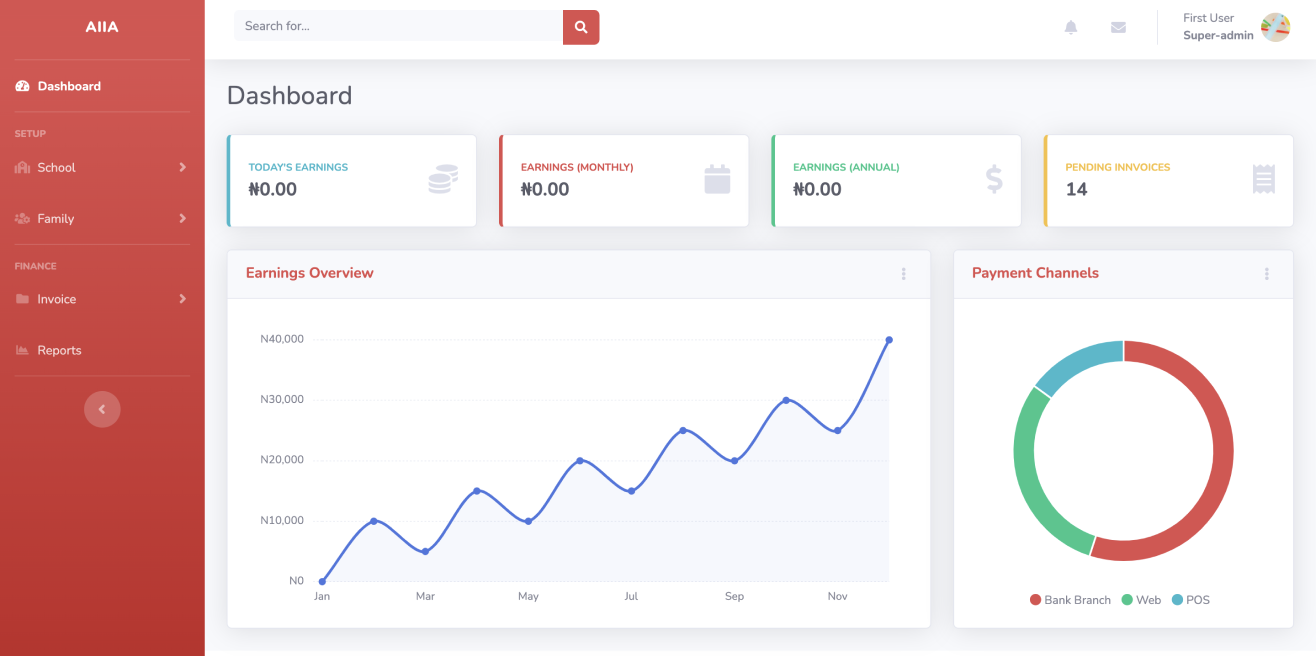Expand the School submenu
Screen dimensions: 1316x656
183,167
